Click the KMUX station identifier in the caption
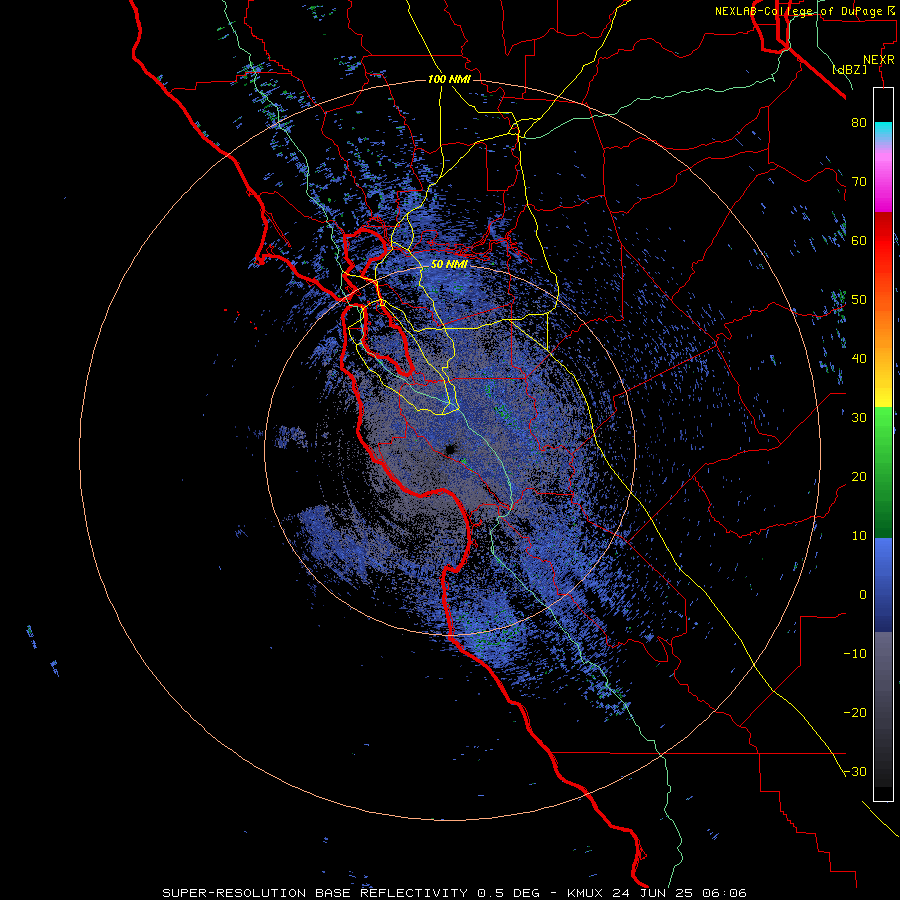Viewport: 900px width, 900px height. coord(587,893)
